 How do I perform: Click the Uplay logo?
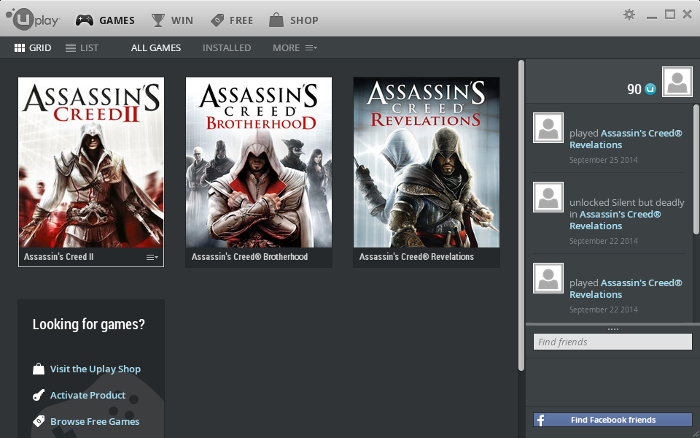pos(33,20)
